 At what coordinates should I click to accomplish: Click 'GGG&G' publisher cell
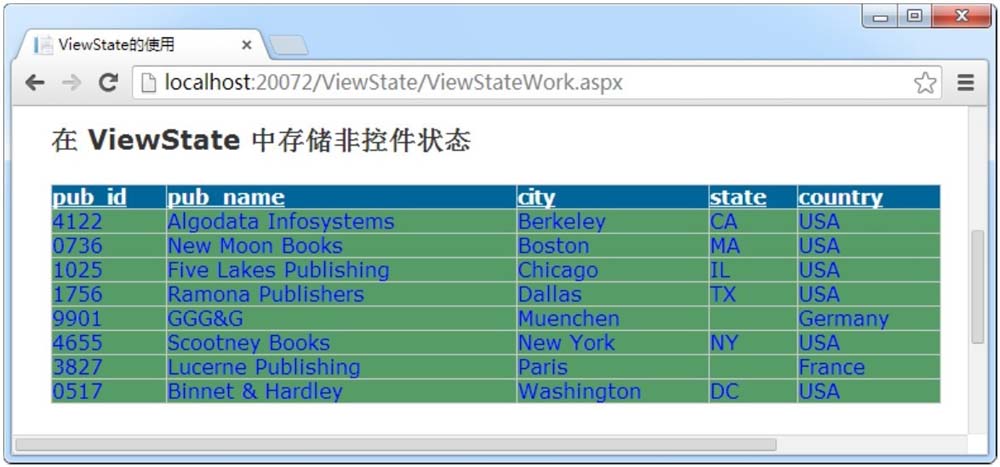tap(341, 318)
